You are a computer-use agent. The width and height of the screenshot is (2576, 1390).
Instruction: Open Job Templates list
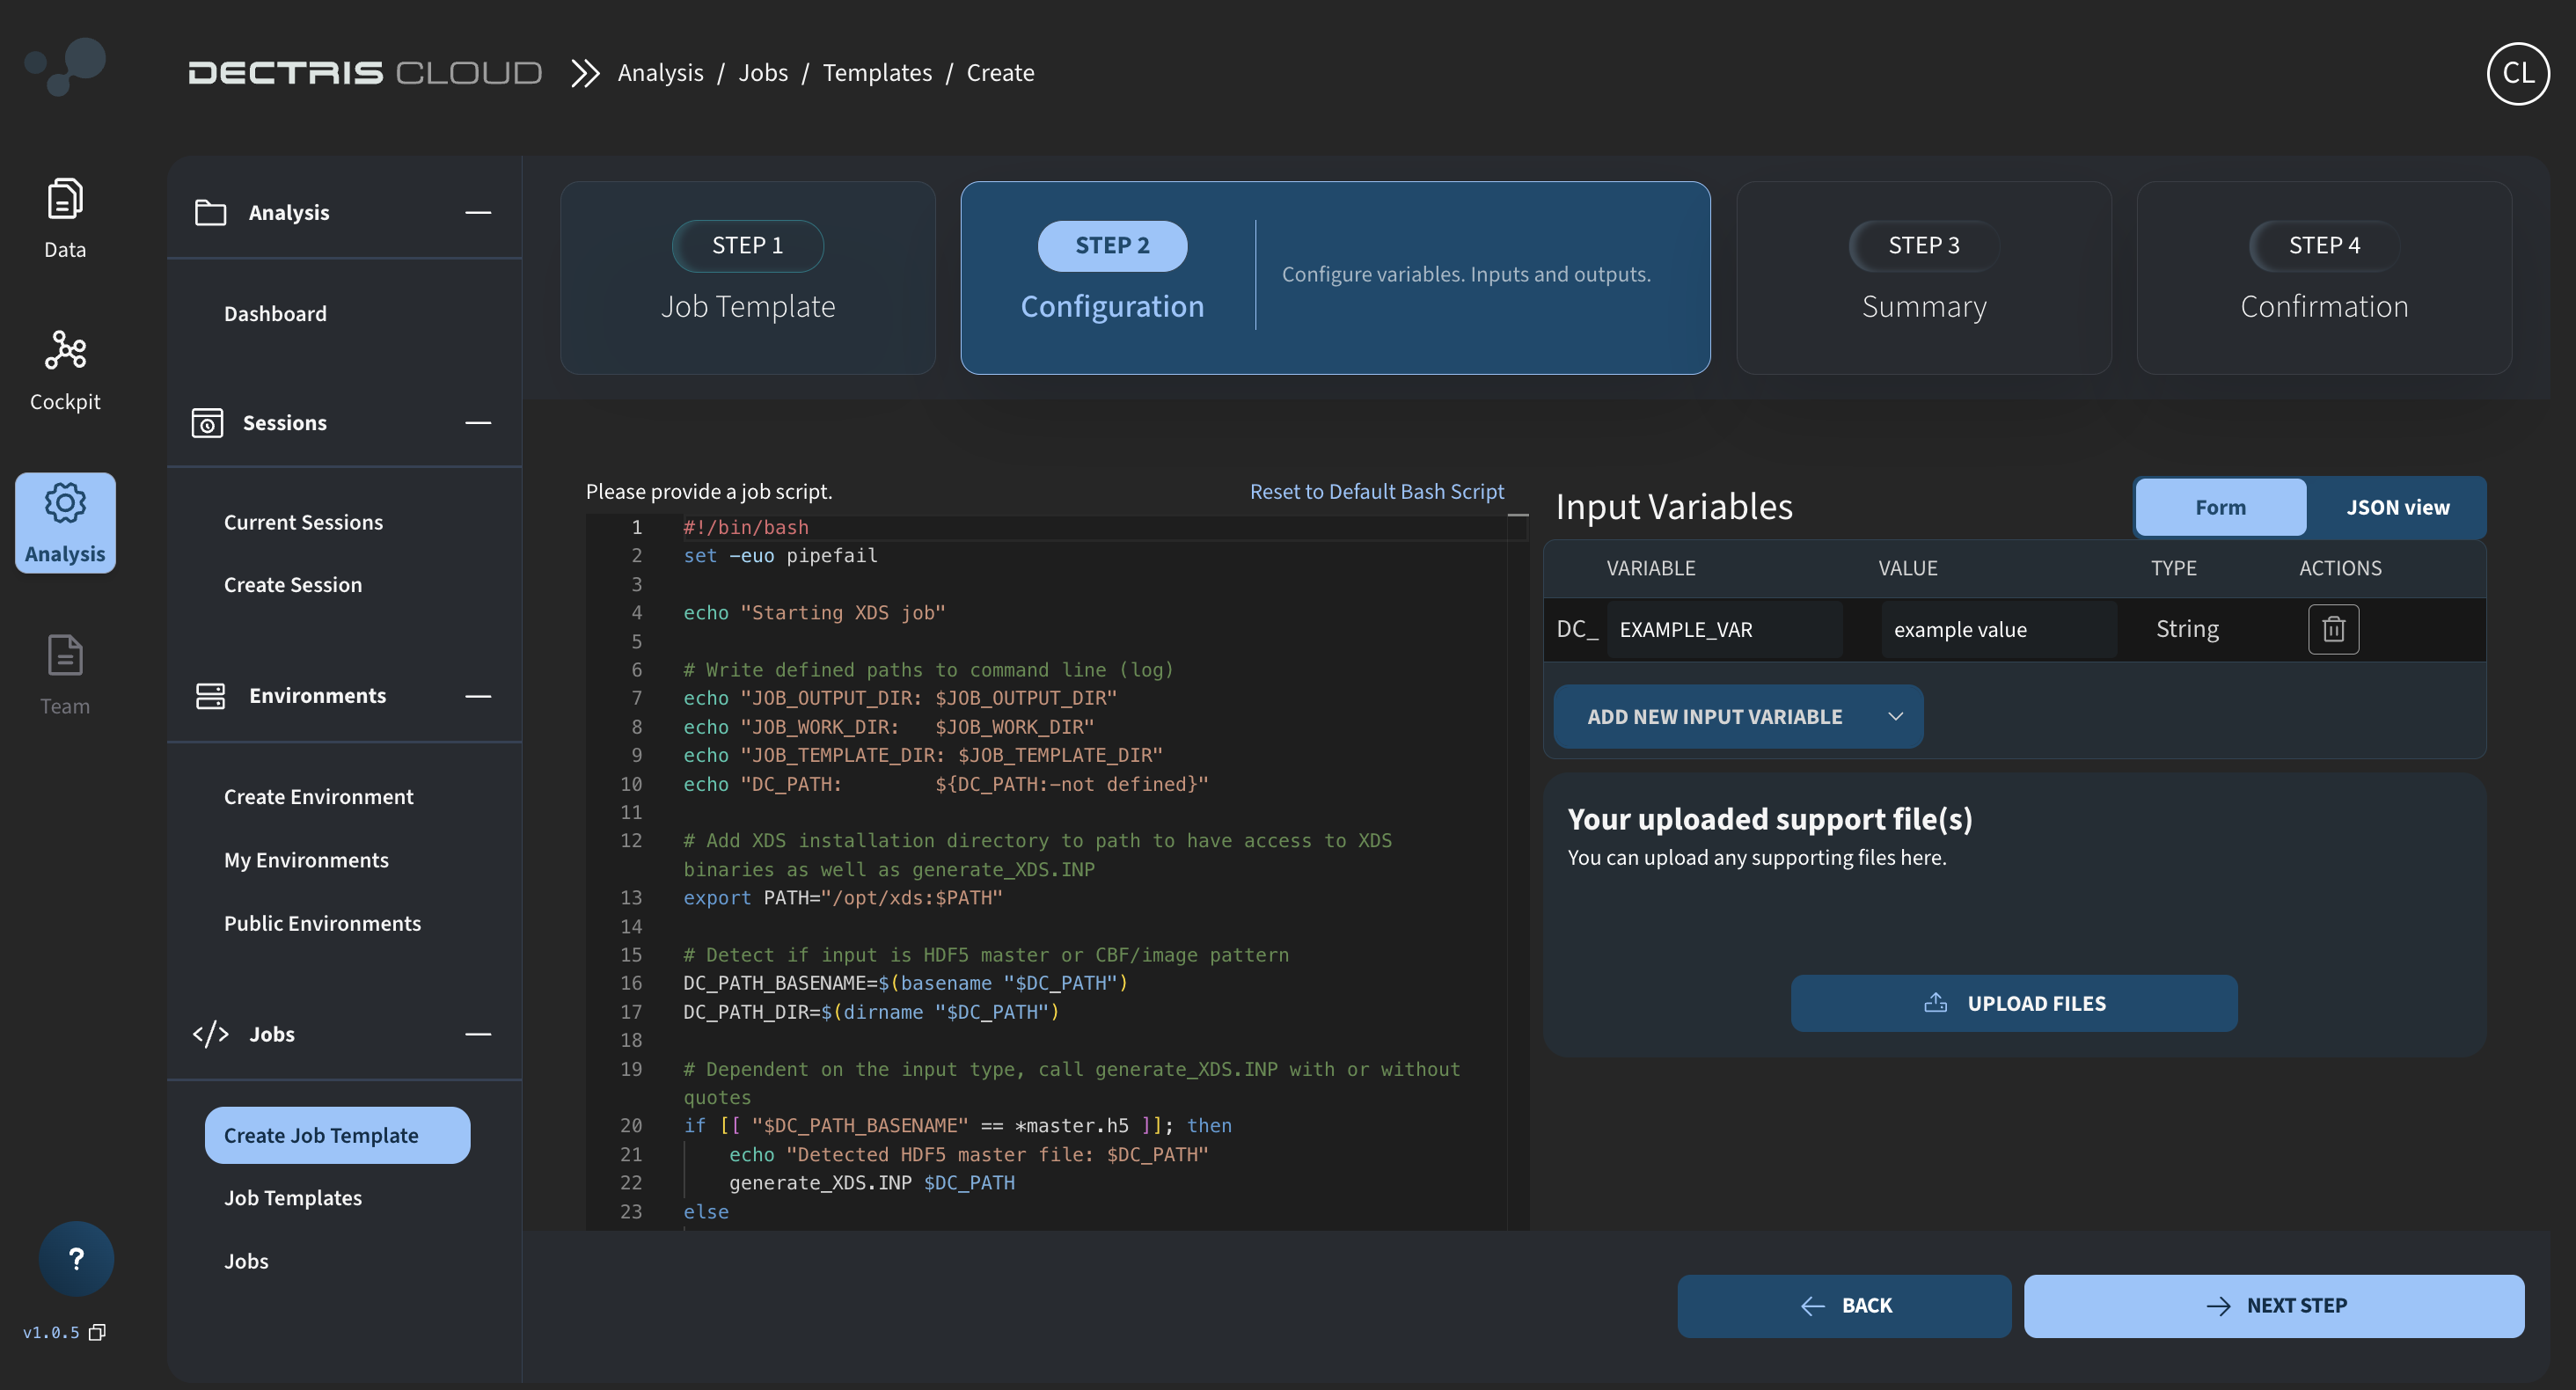(292, 1198)
